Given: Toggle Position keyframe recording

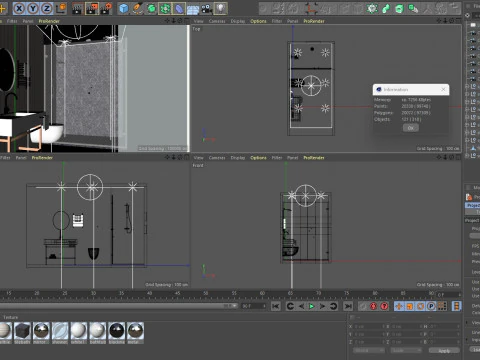Looking at the screenshot, I should pyautogui.click(x=399, y=306).
